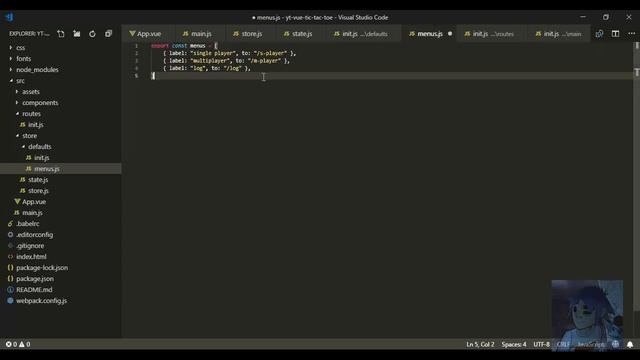Open webpack.config.js file
Screen dimensions: 640x360
tap(41, 301)
